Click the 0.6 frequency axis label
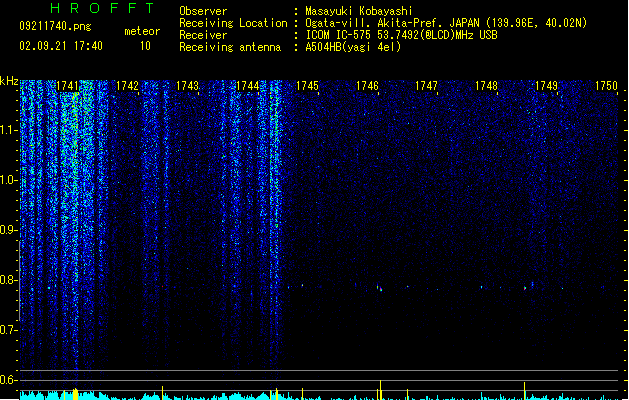Viewport: 629px width, 400px height. 8,380
